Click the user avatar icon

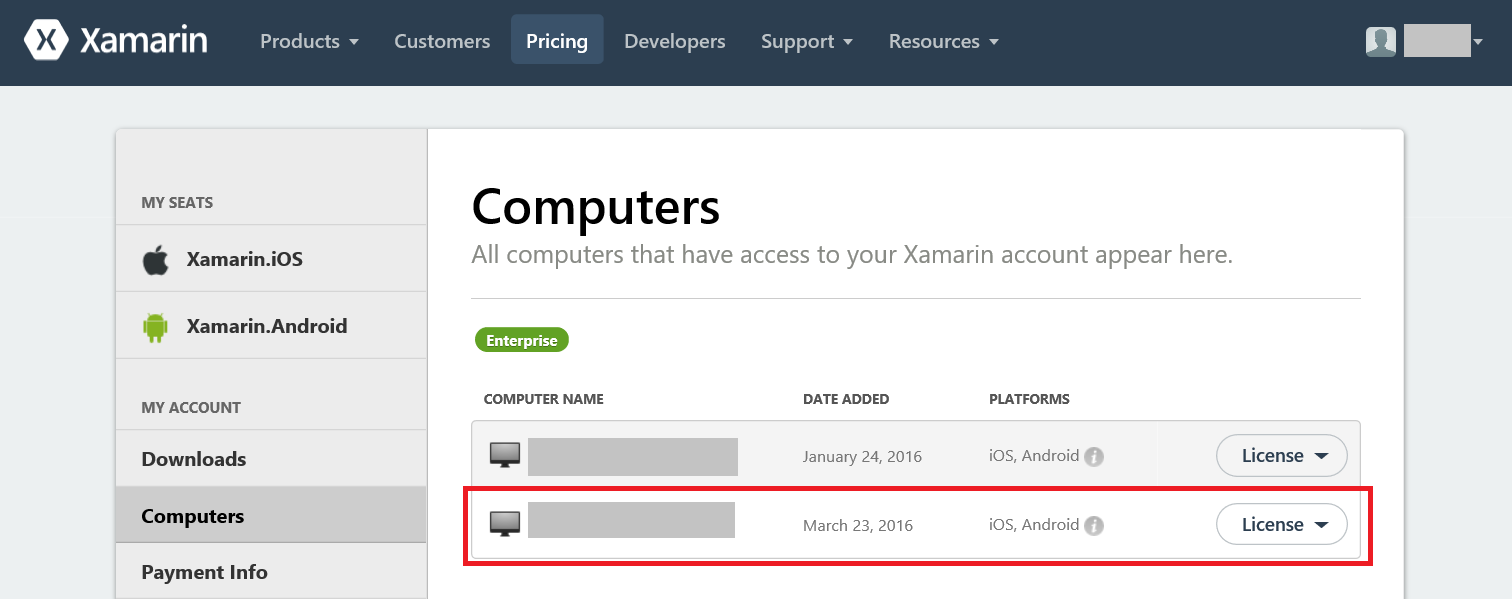coord(1381,41)
